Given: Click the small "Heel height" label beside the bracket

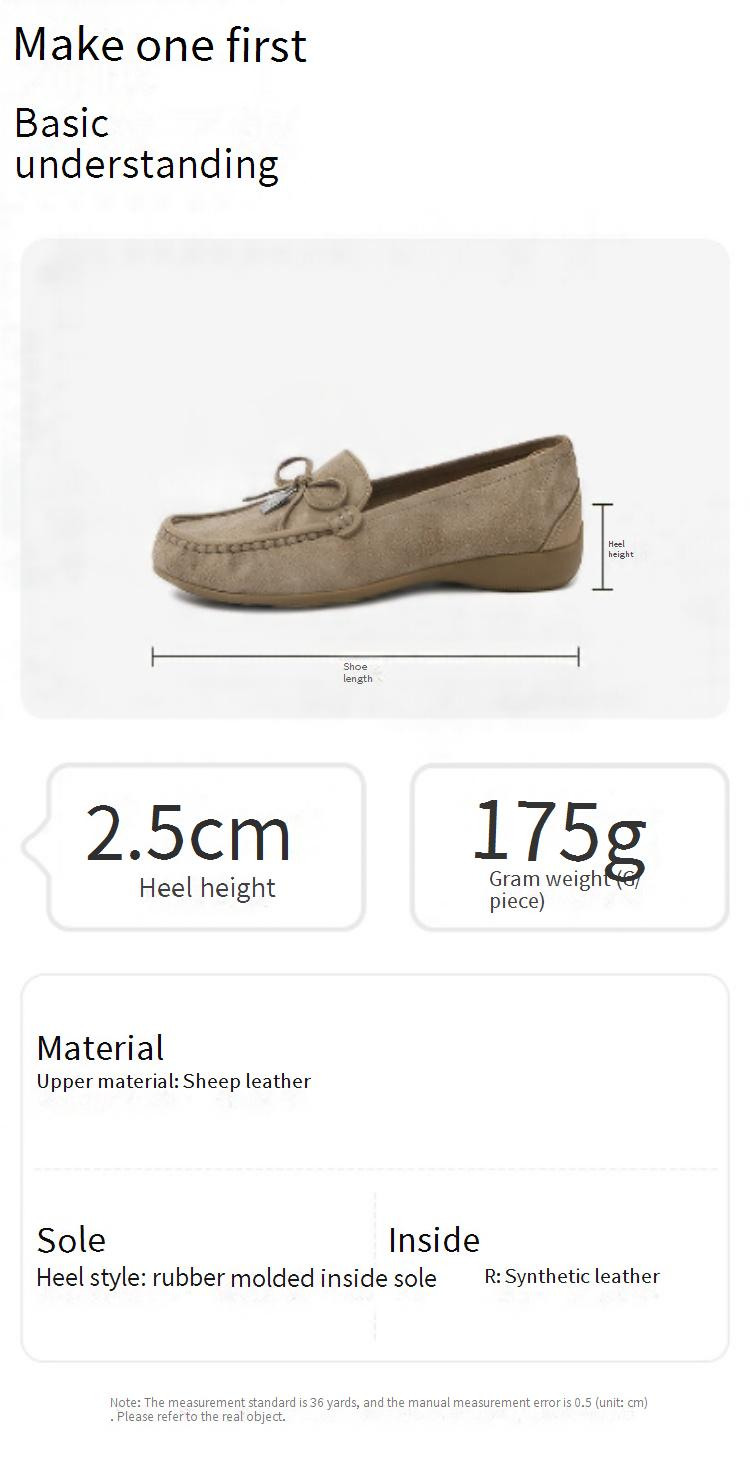Looking at the screenshot, I should click(x=621, y=549).
